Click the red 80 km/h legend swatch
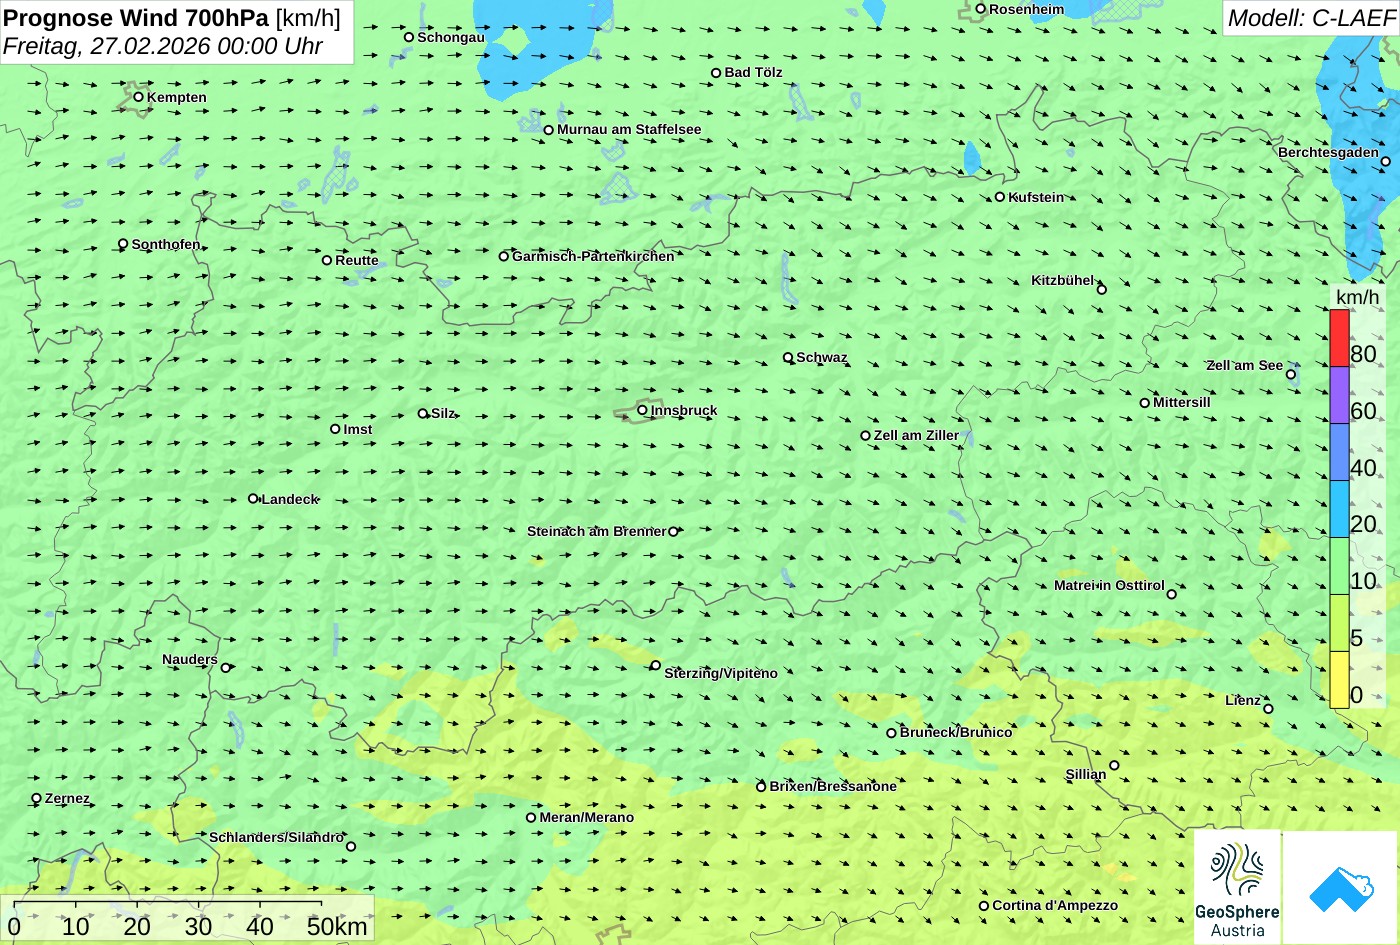The image size is (1400, 945). [1339, 338]
